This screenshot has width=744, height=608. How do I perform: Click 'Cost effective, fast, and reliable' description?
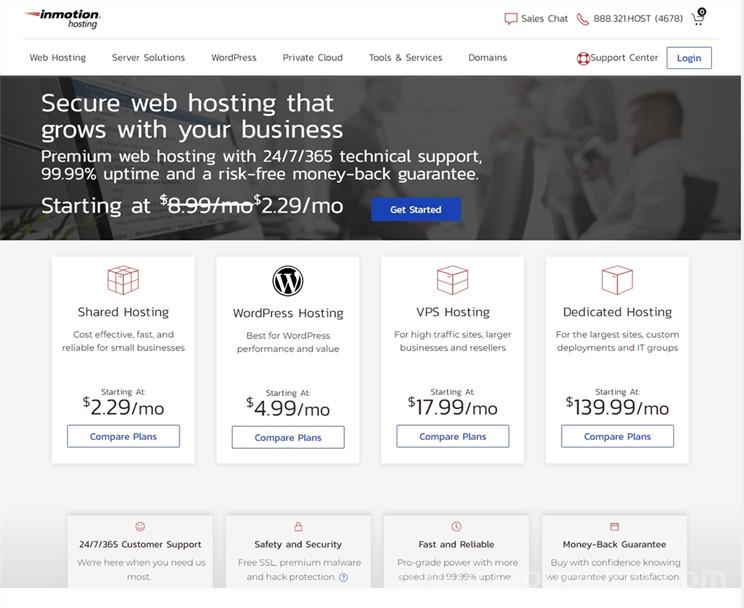(123, 341)
